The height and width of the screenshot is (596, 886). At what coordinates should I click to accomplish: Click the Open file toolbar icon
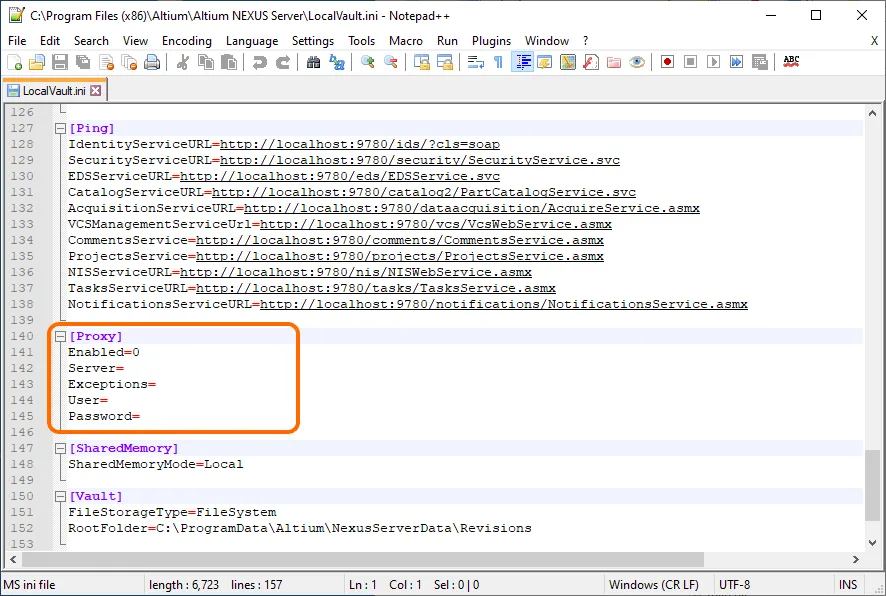(x=37, y=62)
